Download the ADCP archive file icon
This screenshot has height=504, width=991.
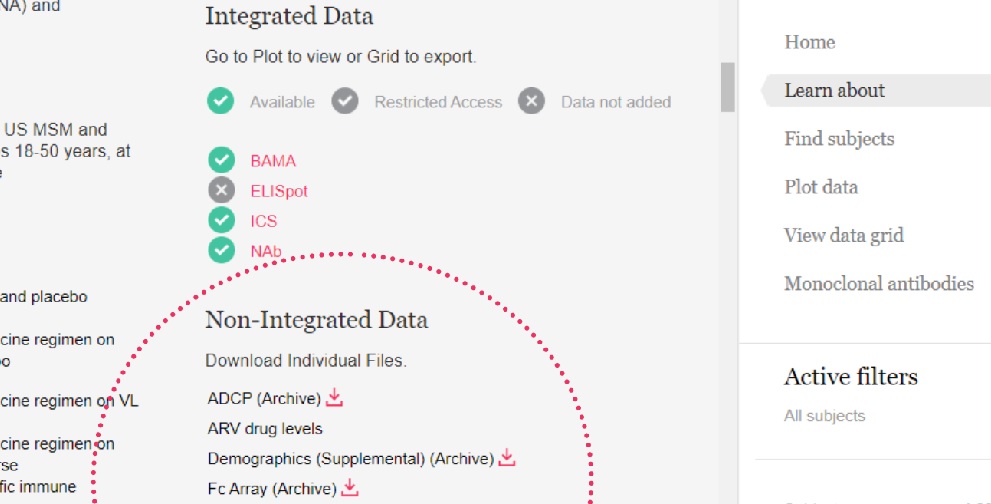334,398
